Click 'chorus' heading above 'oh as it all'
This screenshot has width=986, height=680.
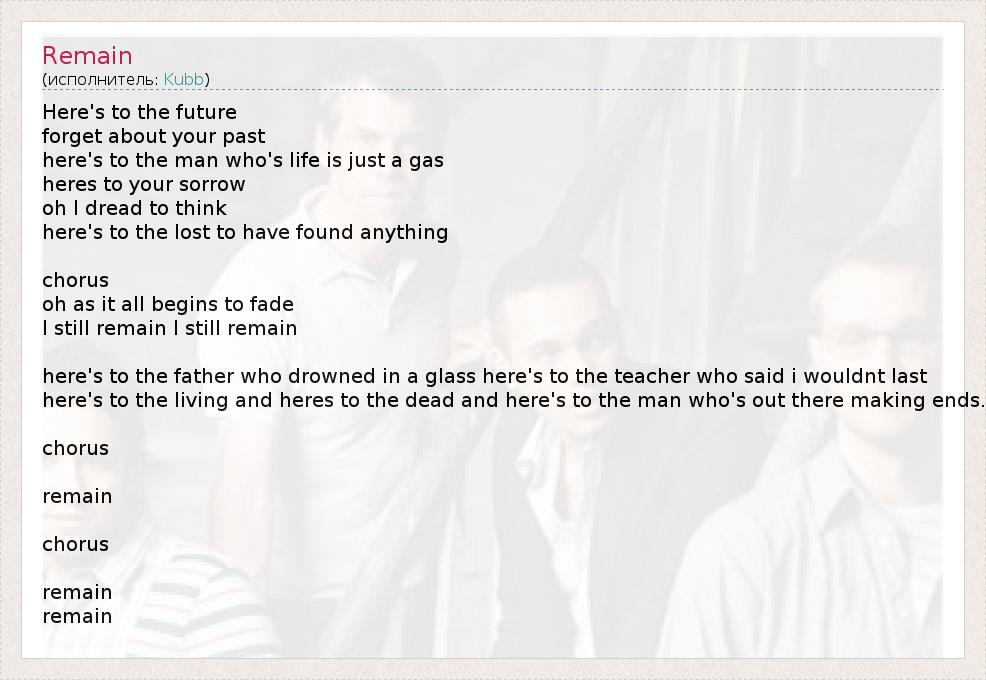[x=75, y=280]
